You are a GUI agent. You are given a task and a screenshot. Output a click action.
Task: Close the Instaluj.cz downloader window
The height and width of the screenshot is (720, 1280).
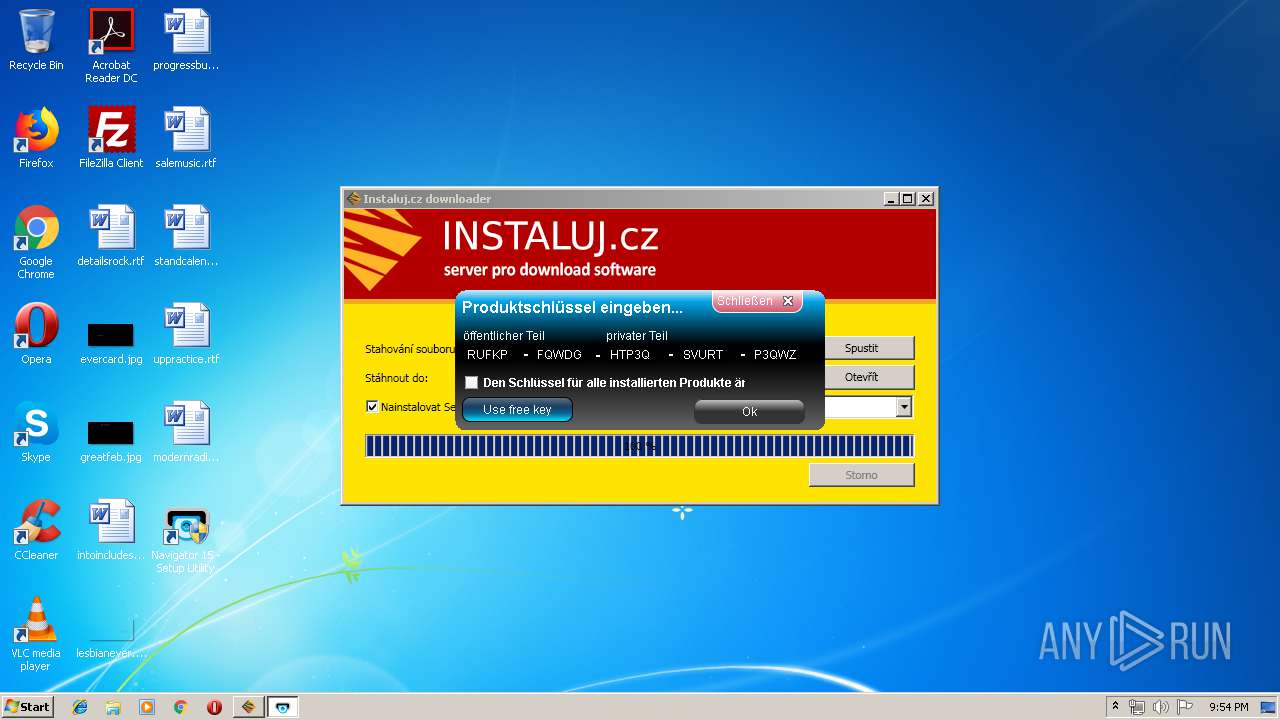pyautogui.click(x=926, y=199)
